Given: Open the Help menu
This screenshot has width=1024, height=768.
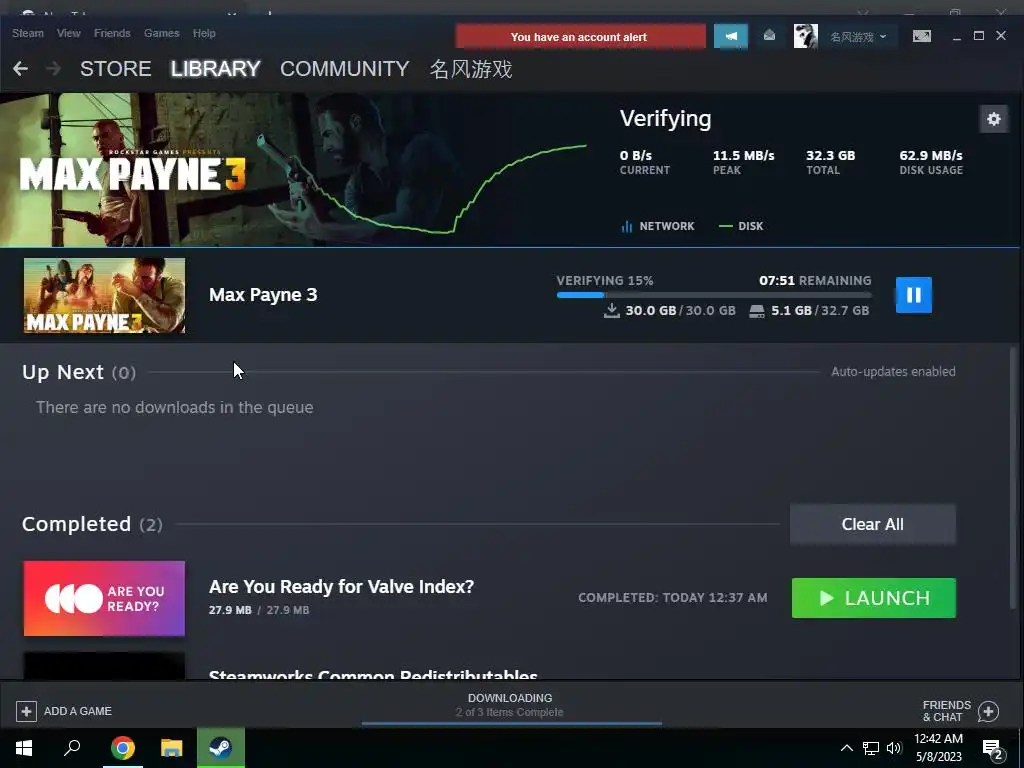Looking at the screenshot, I should click(x=204, y=33).
